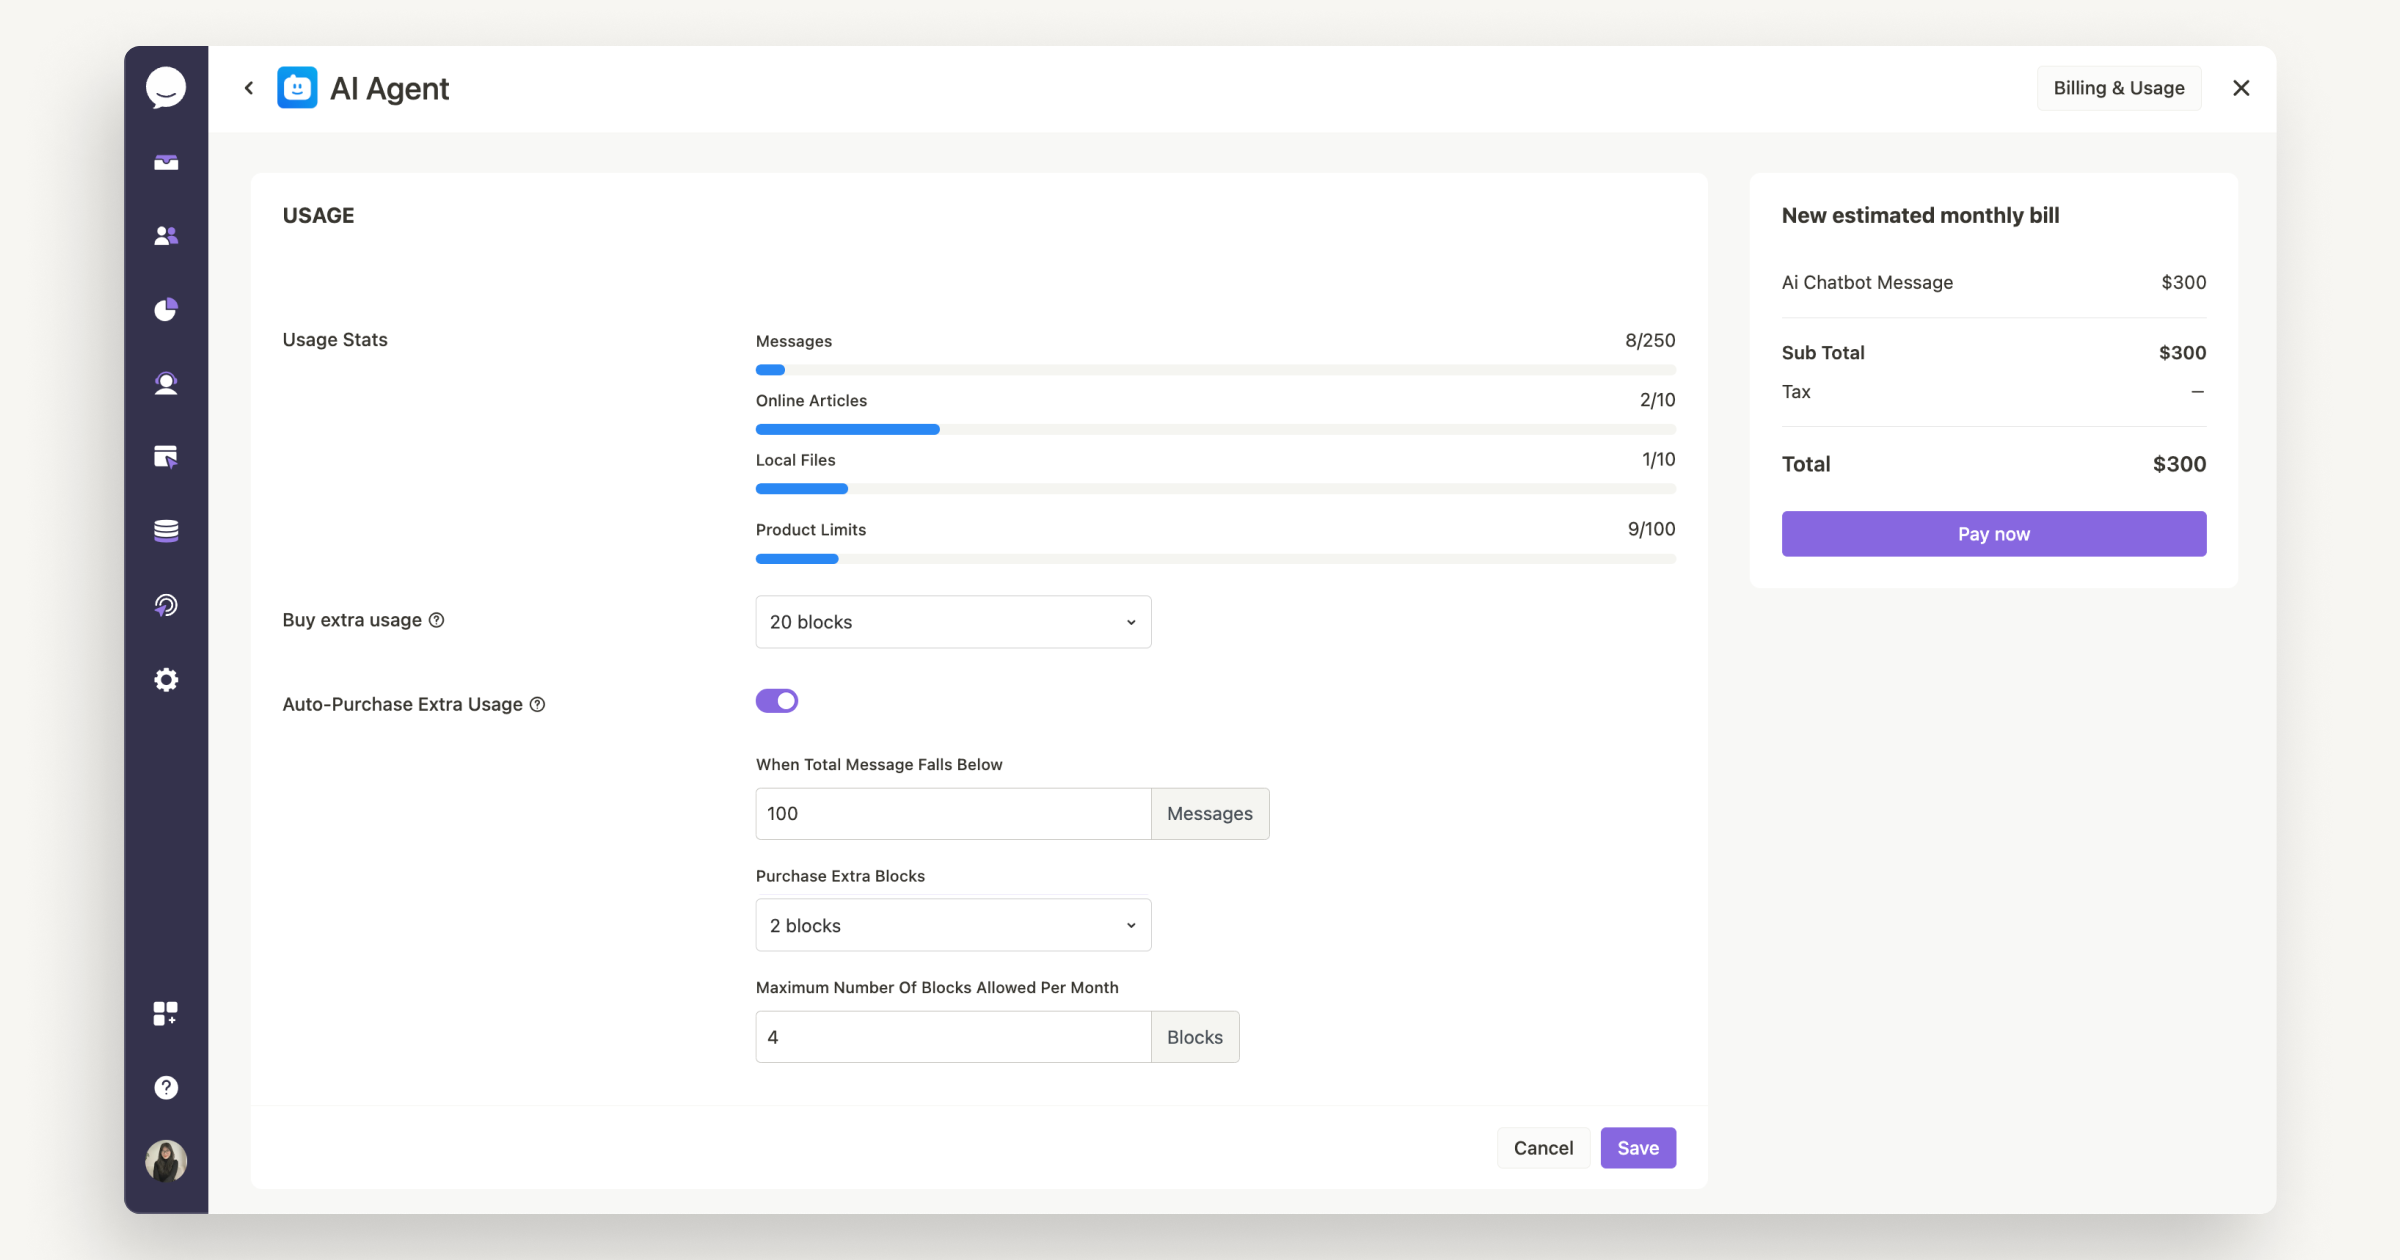Open the Integrations grid icon
2400x1260 pixels.
tap(165, 1013)
